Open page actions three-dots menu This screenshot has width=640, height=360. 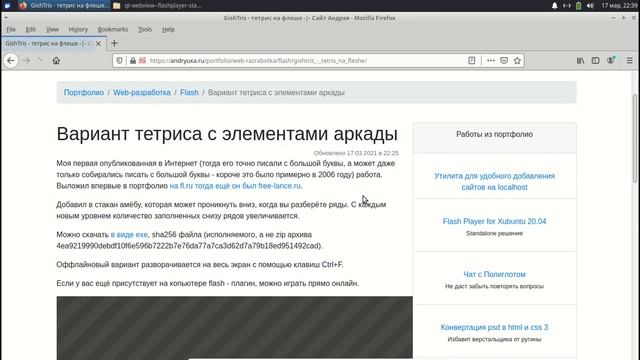click(491, 60)
